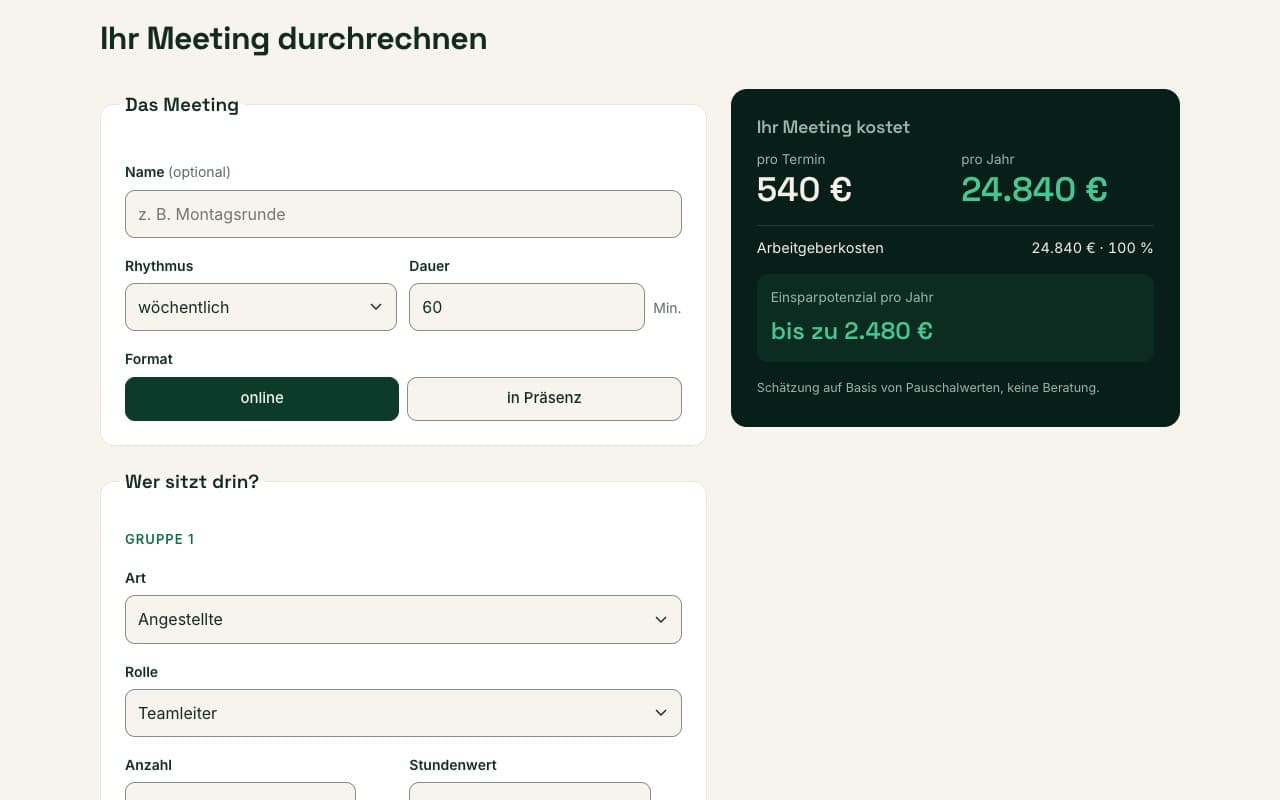Click the 24.840 € pro Jahr value

click(1034, 189)
